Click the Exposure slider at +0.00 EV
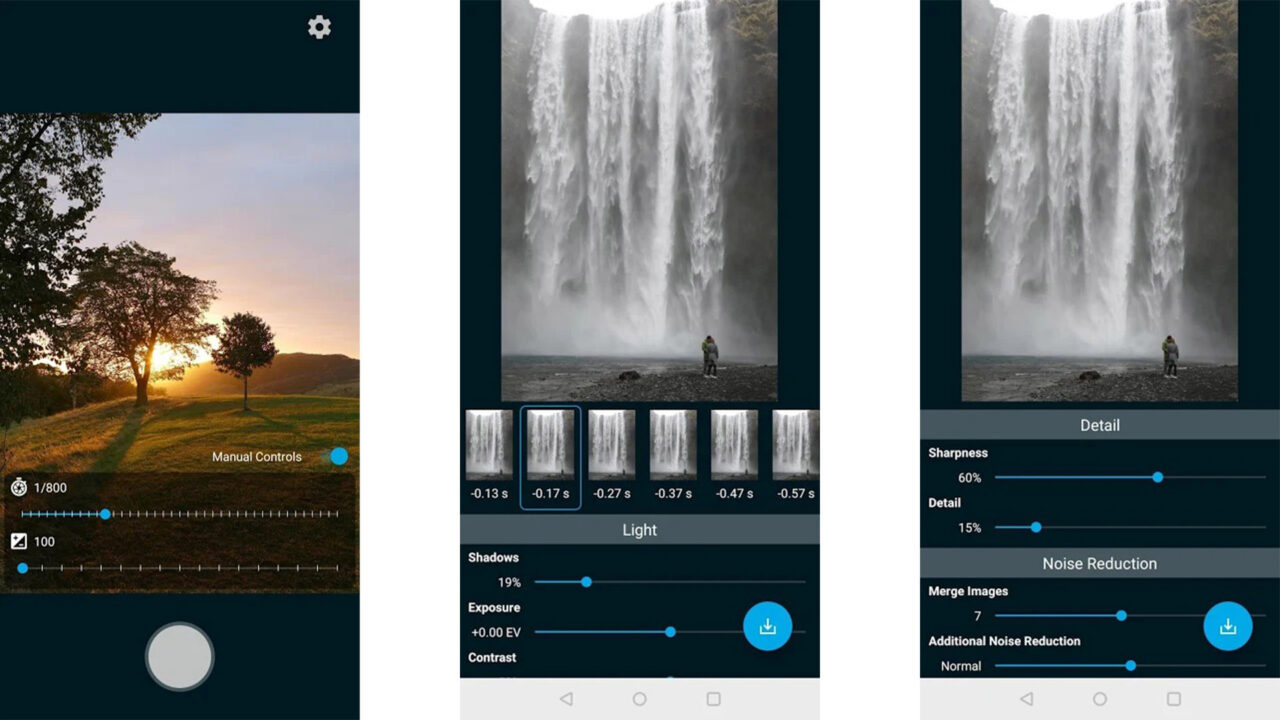 click(x=670, y=632)
